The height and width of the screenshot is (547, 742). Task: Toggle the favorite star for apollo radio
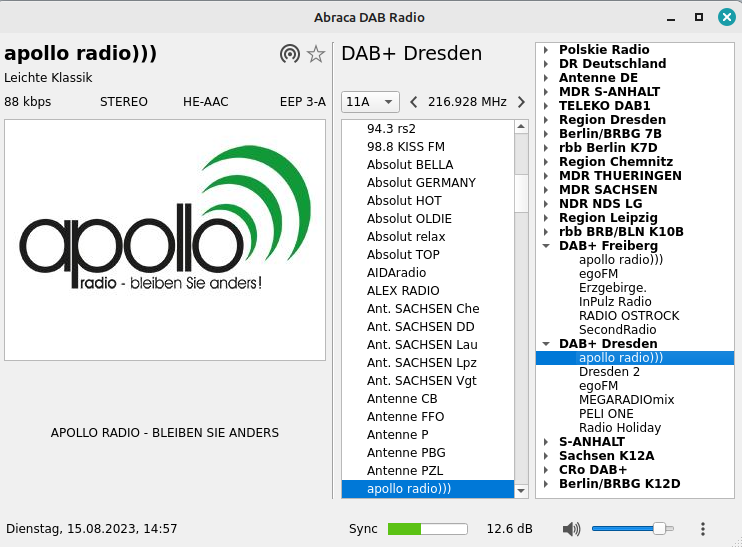[316, 54]
